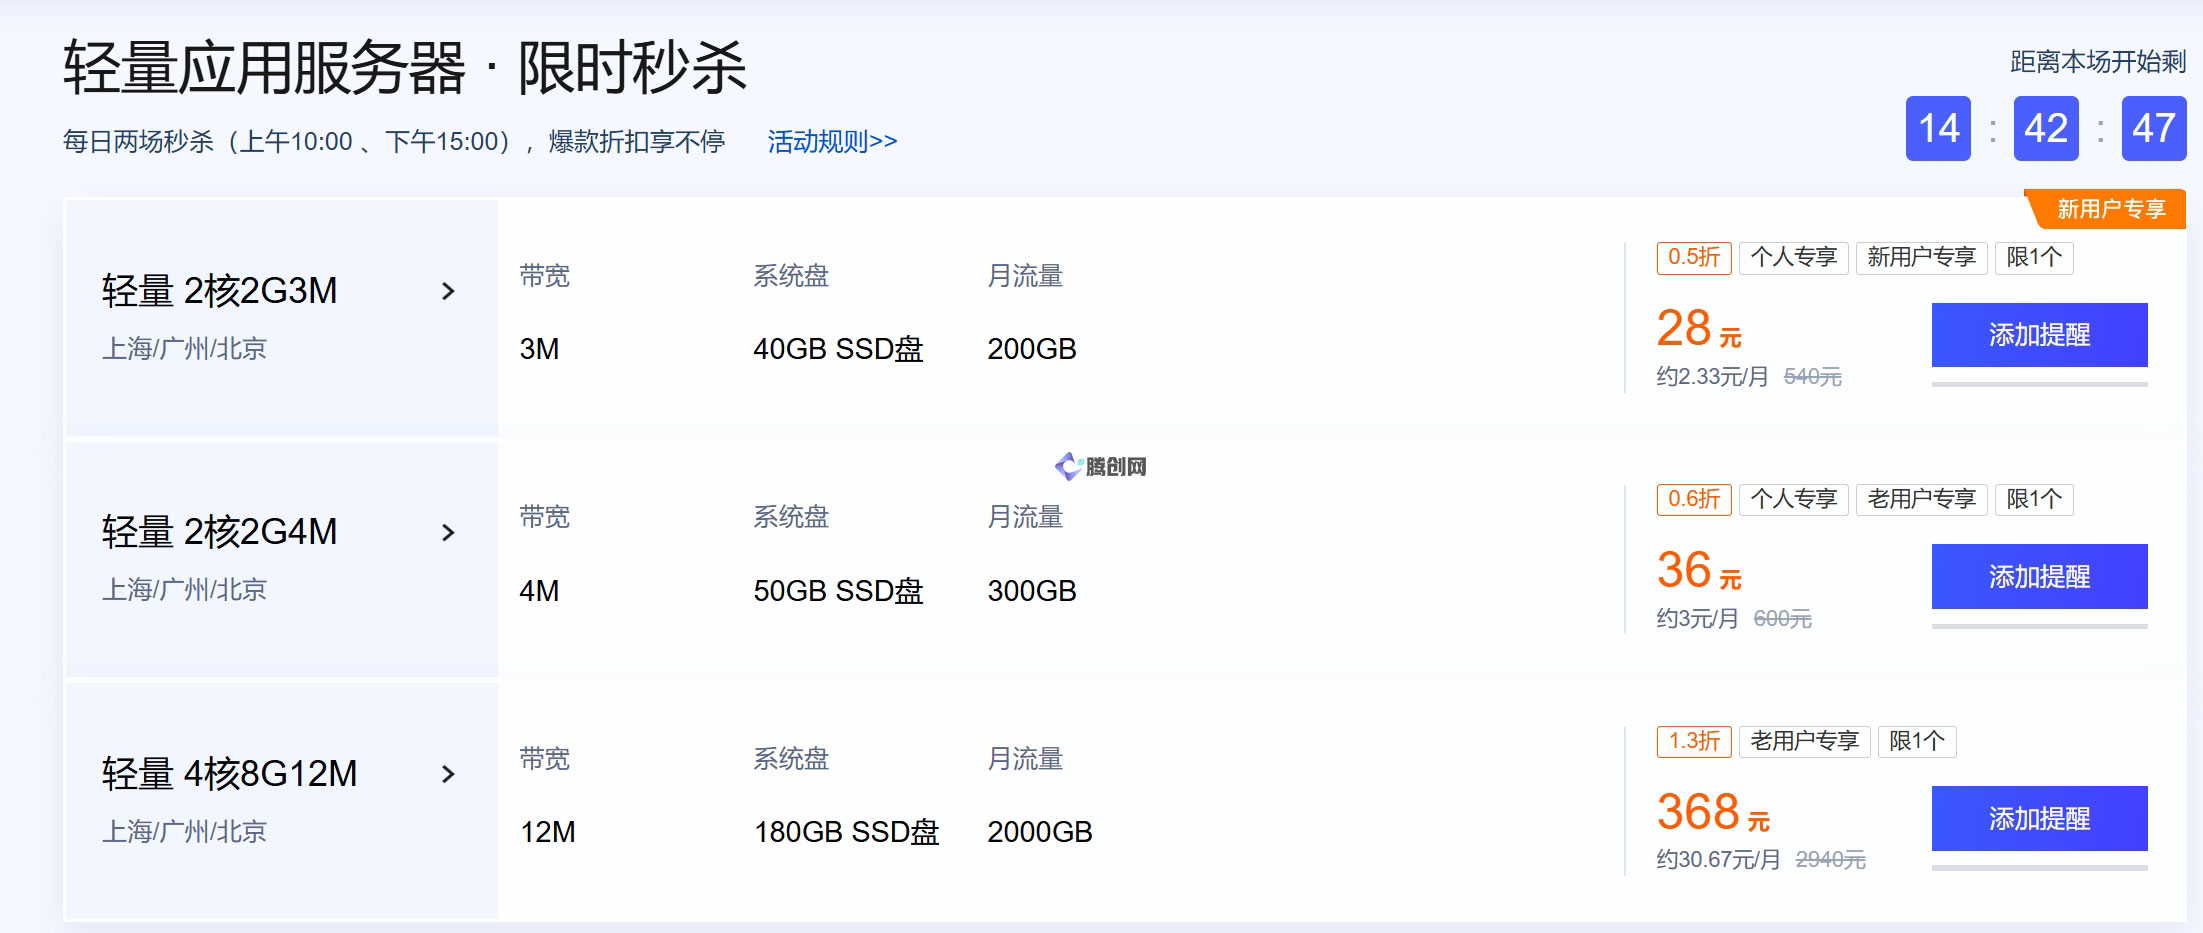Click 上海/广州/北京 under 轻量 2核2G4M

click(x=184, y=590)
